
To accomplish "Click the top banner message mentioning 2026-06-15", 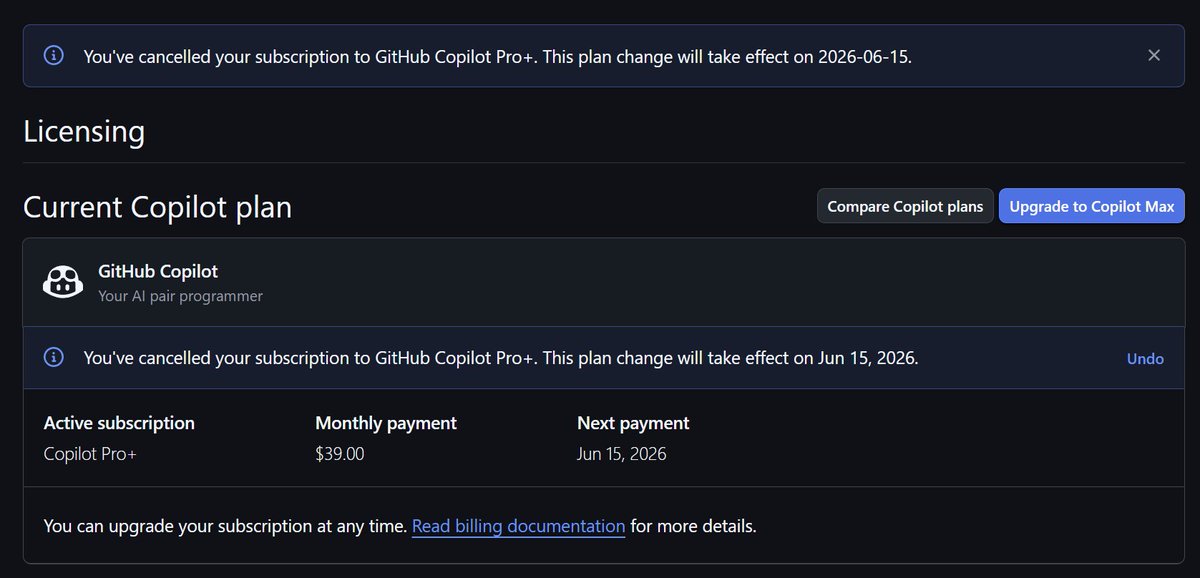I will click(498, 57).
